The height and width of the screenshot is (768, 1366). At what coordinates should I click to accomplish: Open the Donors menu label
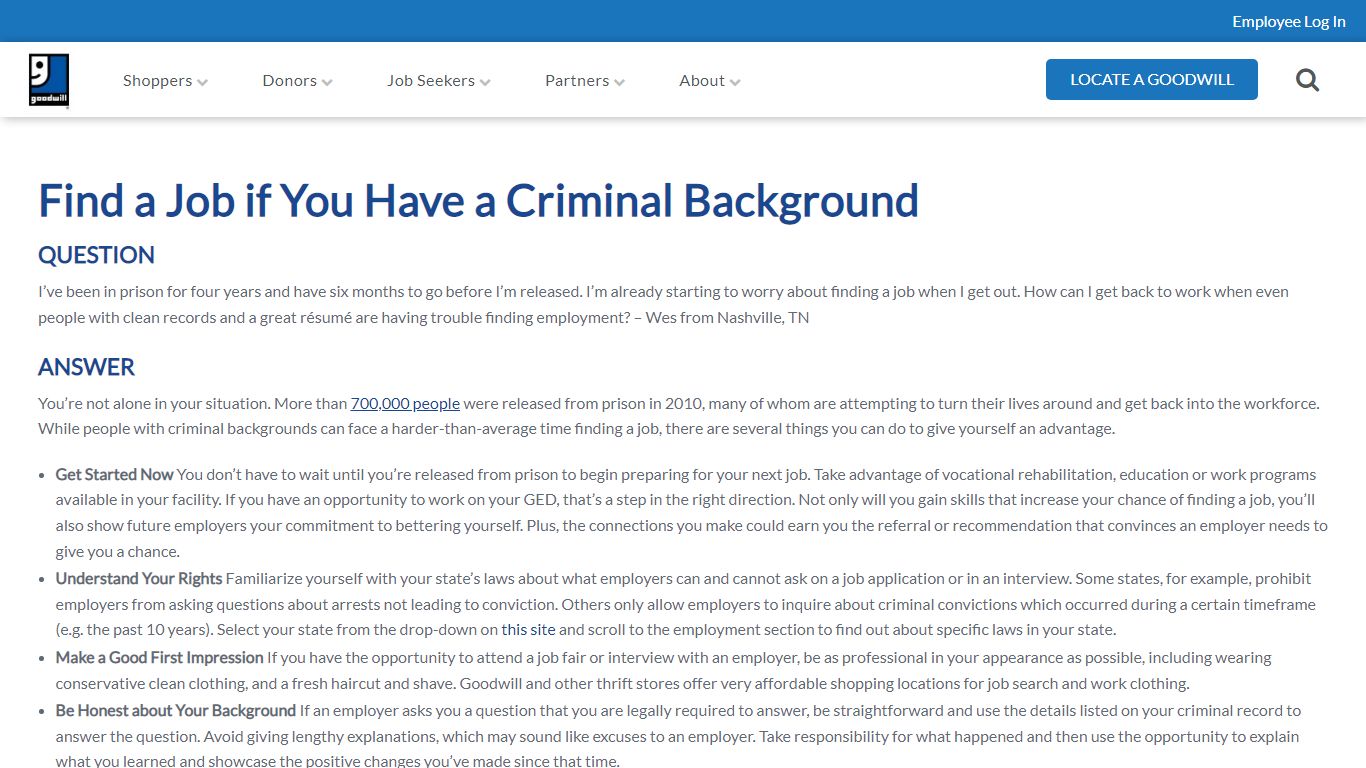click(290, 80)
